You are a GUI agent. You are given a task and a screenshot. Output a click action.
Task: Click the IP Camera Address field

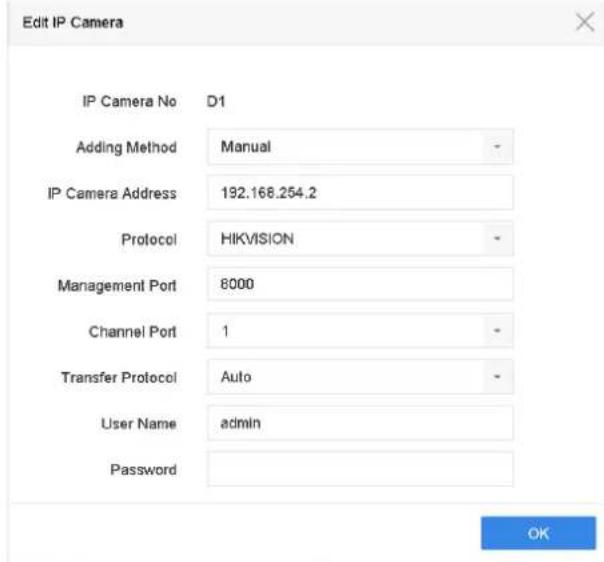360,193
